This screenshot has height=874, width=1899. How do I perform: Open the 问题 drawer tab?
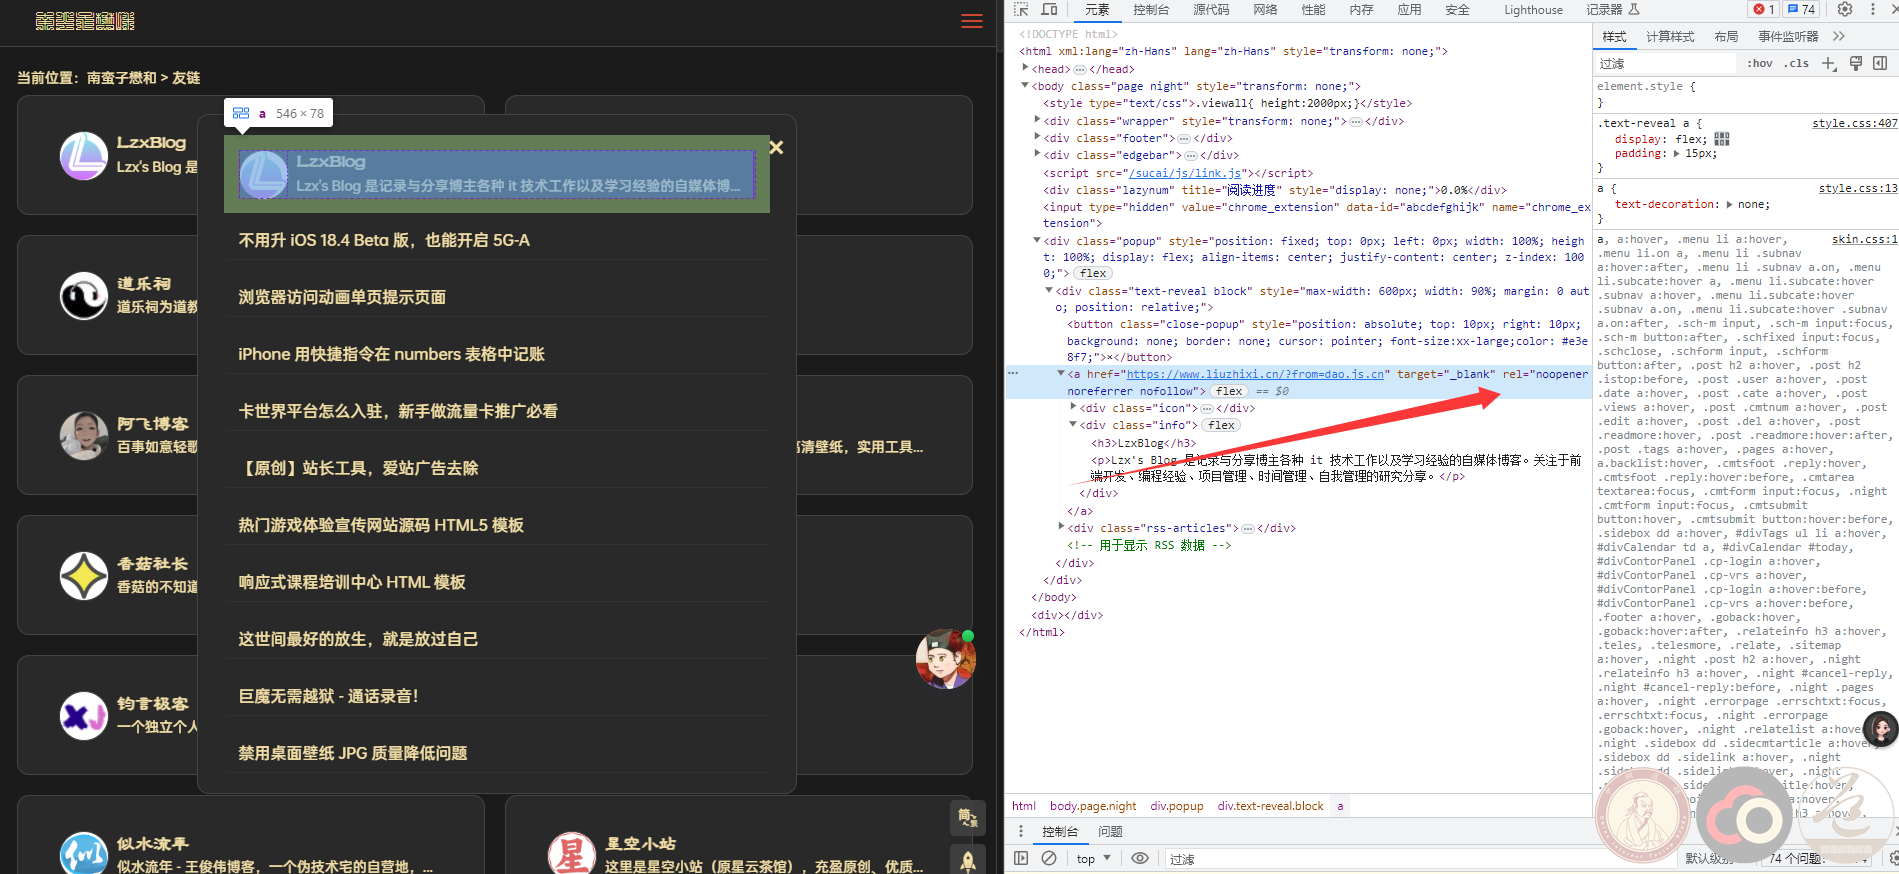point(1110,831)
